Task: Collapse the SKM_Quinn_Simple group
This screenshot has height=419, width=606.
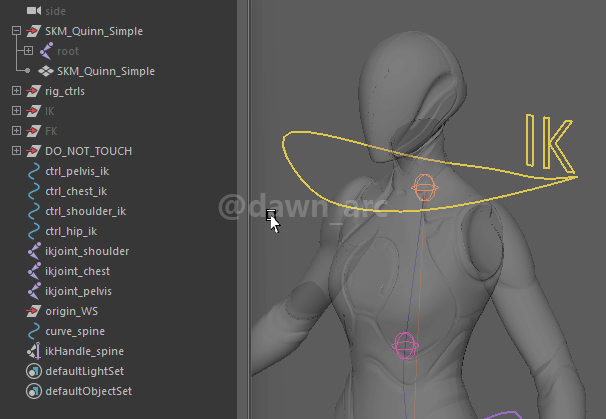Action: (x=16, y=31)
